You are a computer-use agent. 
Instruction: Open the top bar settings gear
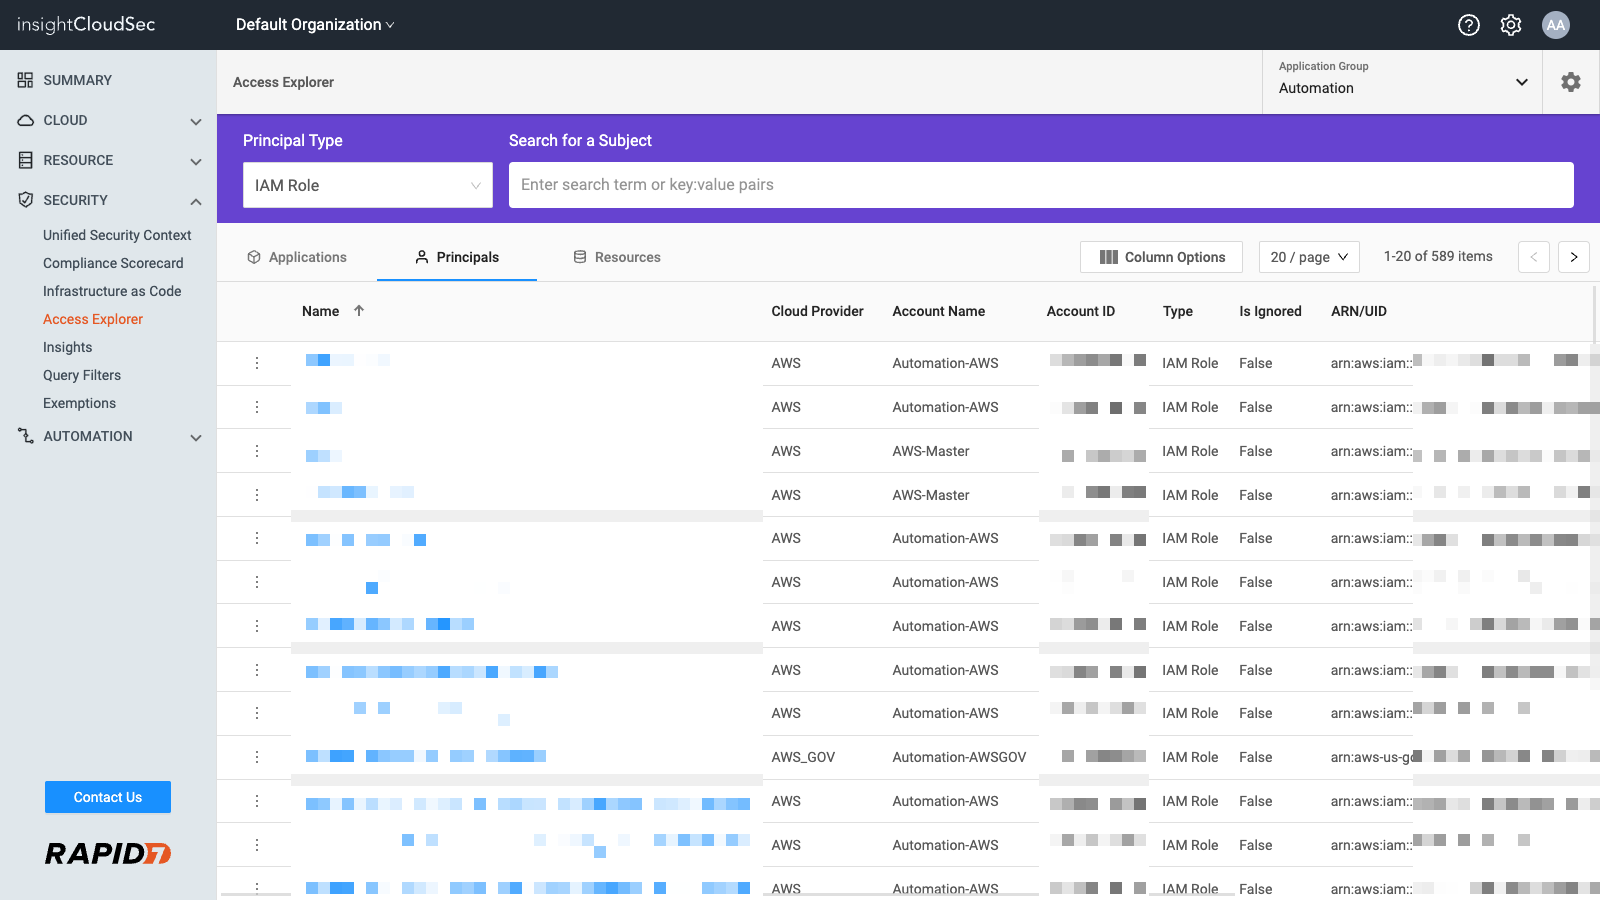1511,25
